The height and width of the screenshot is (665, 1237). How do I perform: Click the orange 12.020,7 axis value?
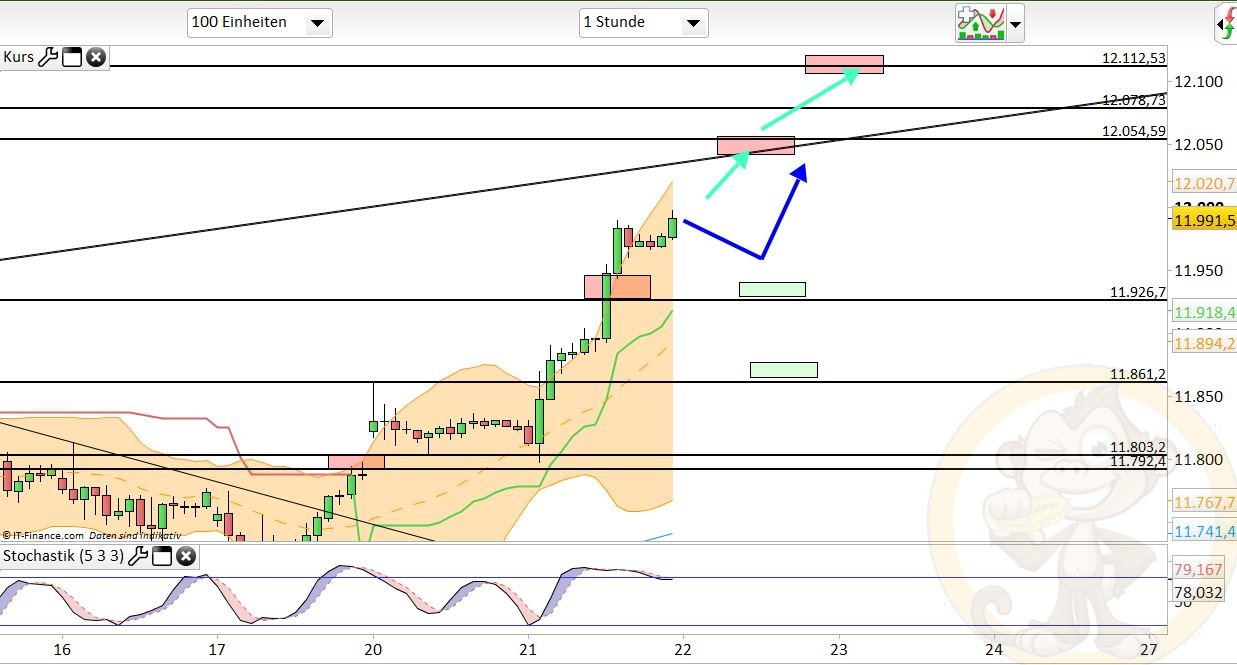click(1204, 183)
